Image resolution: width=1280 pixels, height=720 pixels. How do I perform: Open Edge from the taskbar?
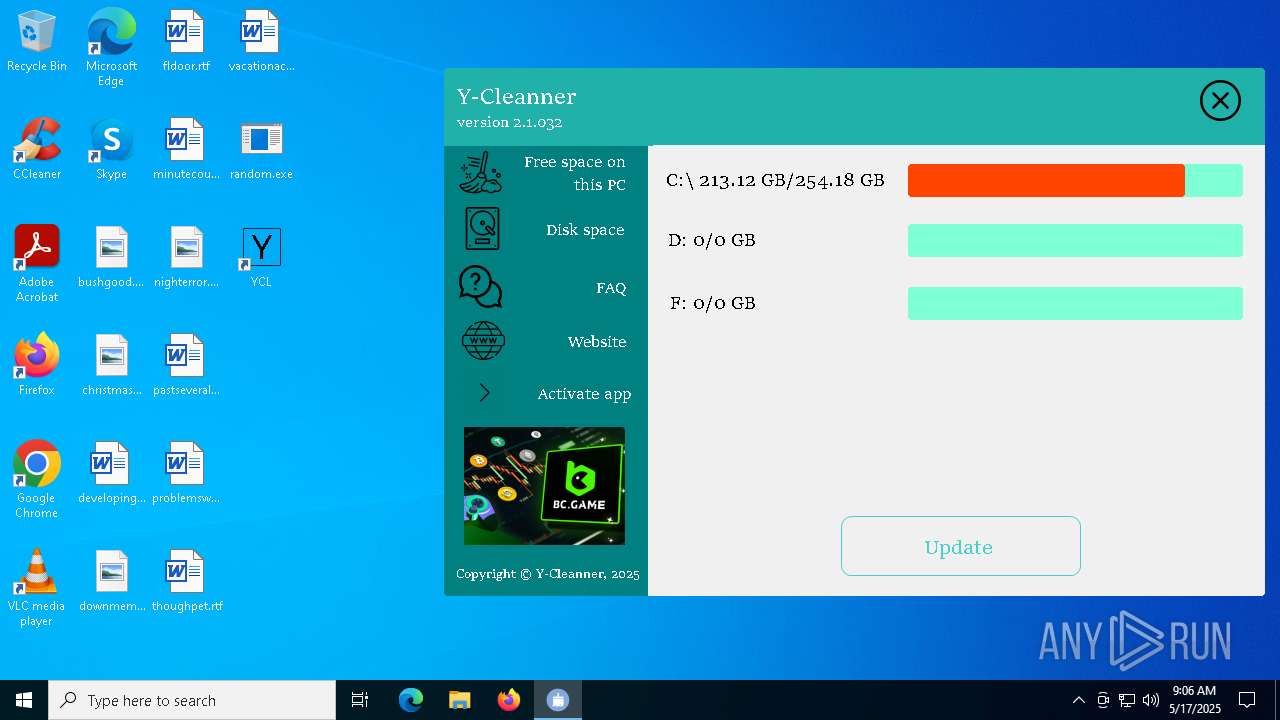[411, 700]
